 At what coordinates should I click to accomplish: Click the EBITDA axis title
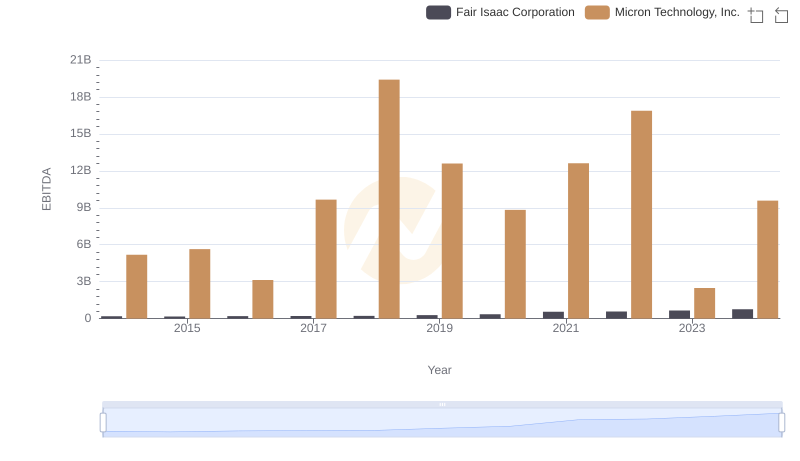coord(46,189)
